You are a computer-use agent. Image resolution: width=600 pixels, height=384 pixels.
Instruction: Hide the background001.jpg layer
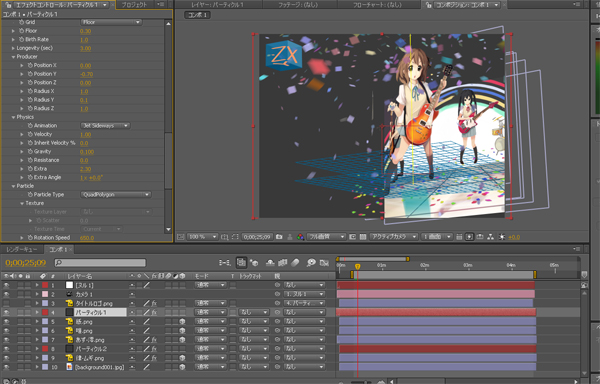pyautogui.click(x=6, y=367)
